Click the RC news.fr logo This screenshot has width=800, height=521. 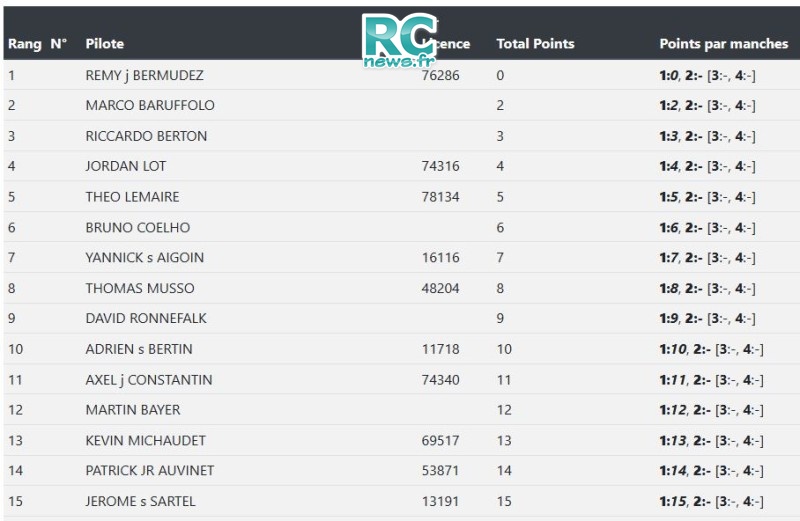click(x=399, y=41)
